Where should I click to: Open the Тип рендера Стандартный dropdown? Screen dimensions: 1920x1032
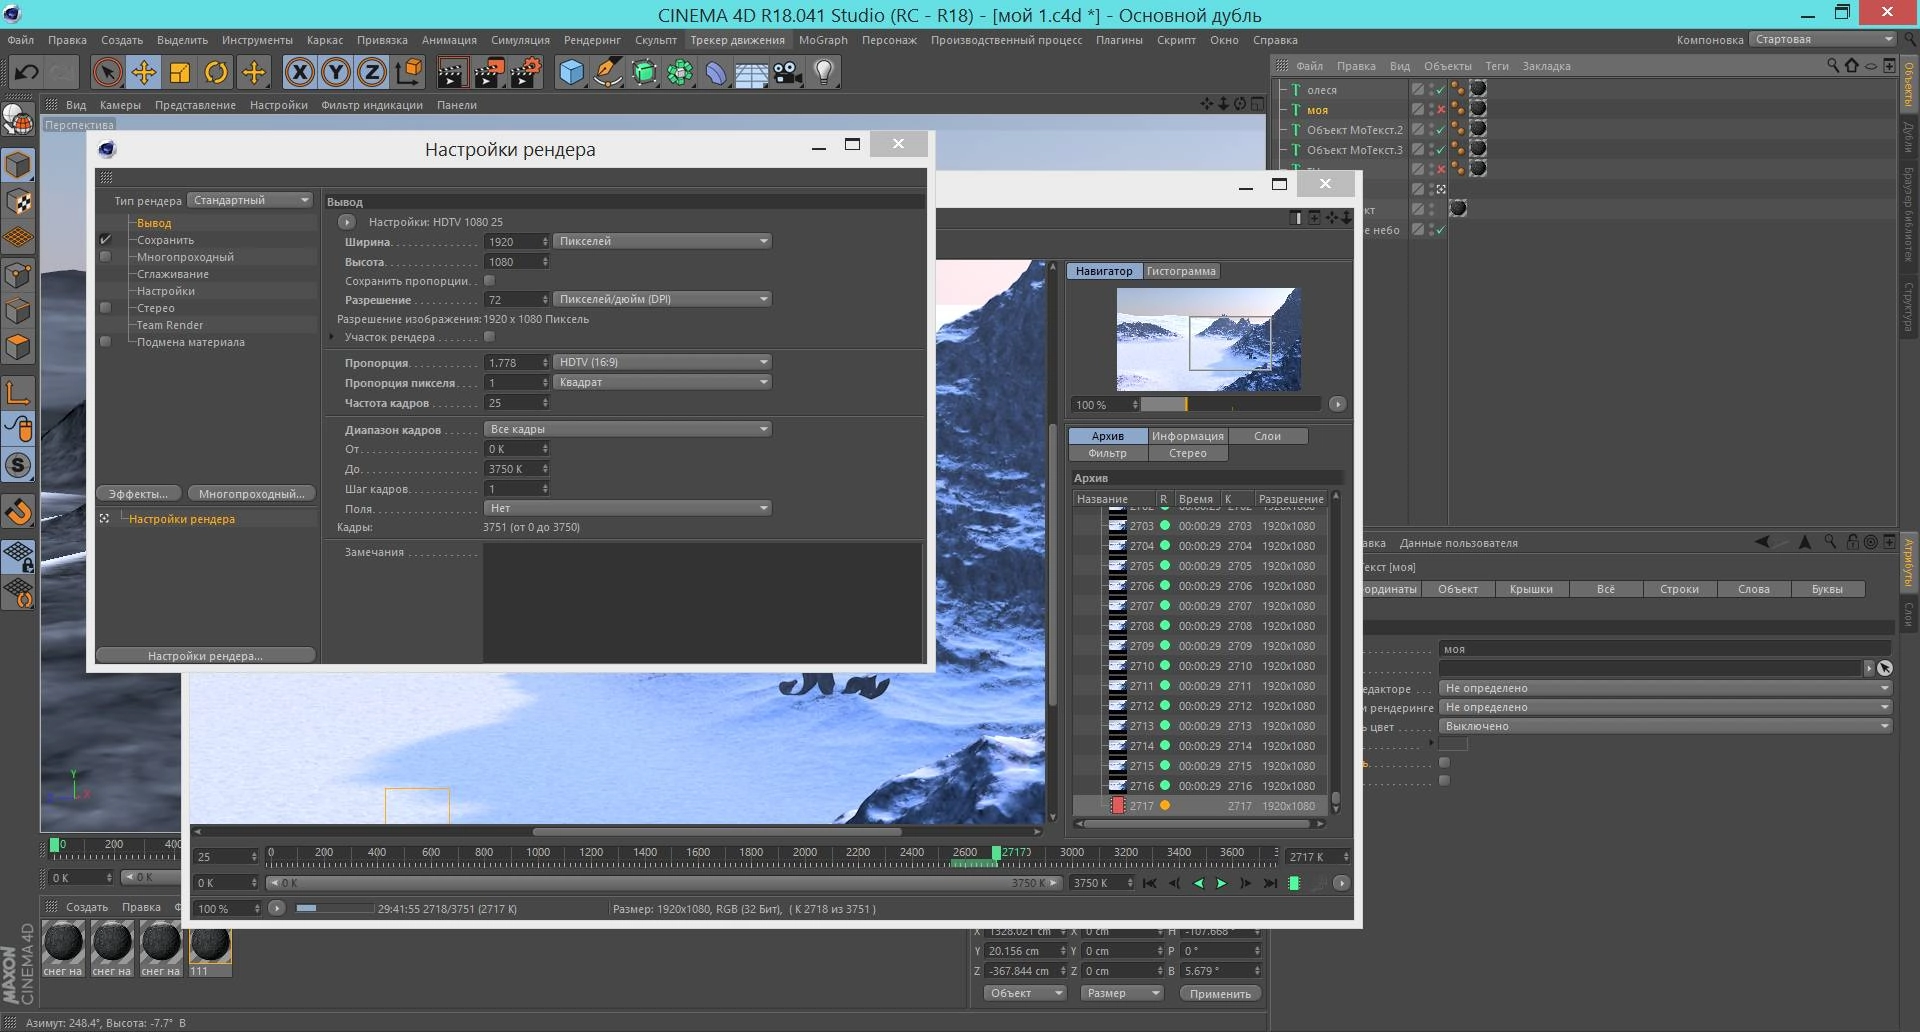250,200
